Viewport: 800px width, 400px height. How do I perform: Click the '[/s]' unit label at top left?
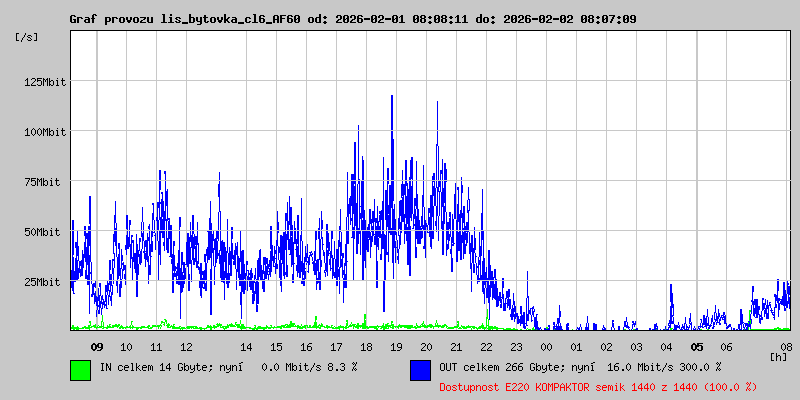coord(27,36)
